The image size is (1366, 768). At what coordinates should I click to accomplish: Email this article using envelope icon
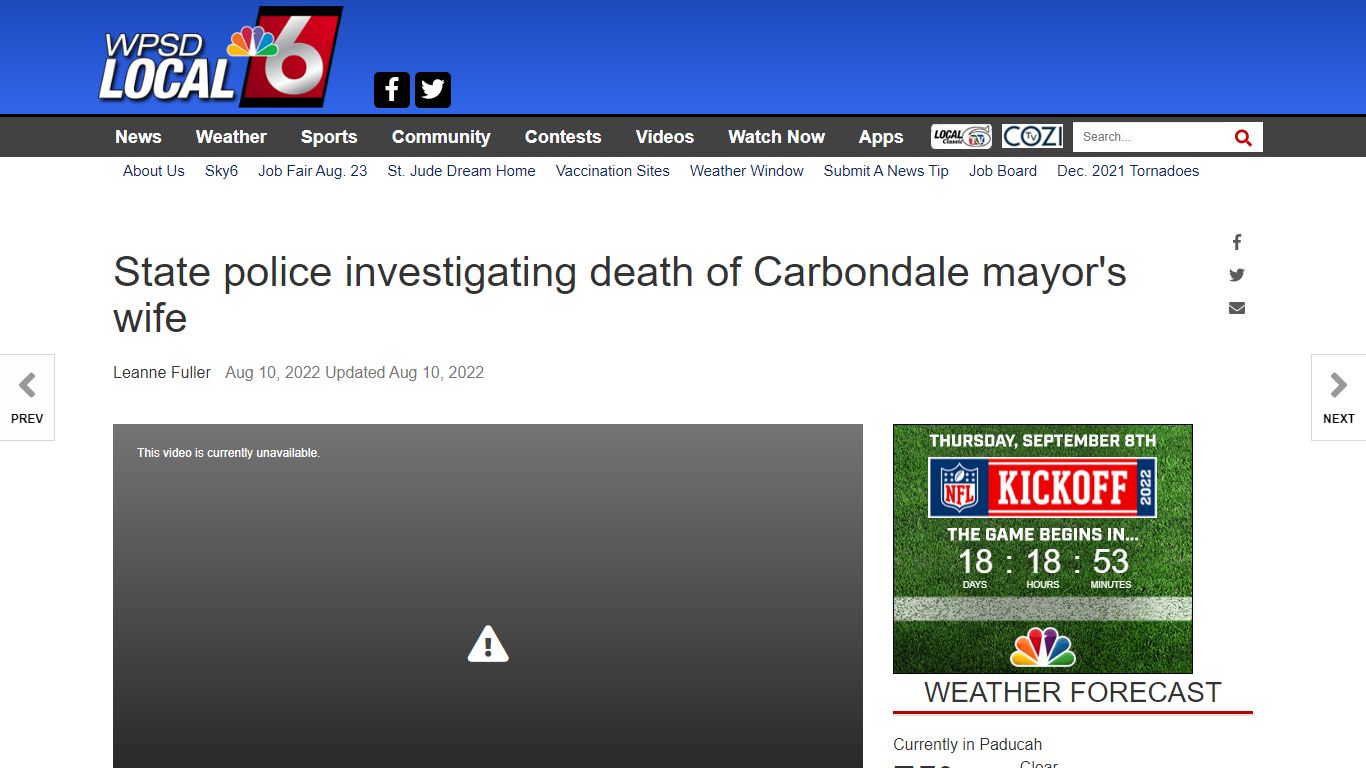pos(1237,308)
